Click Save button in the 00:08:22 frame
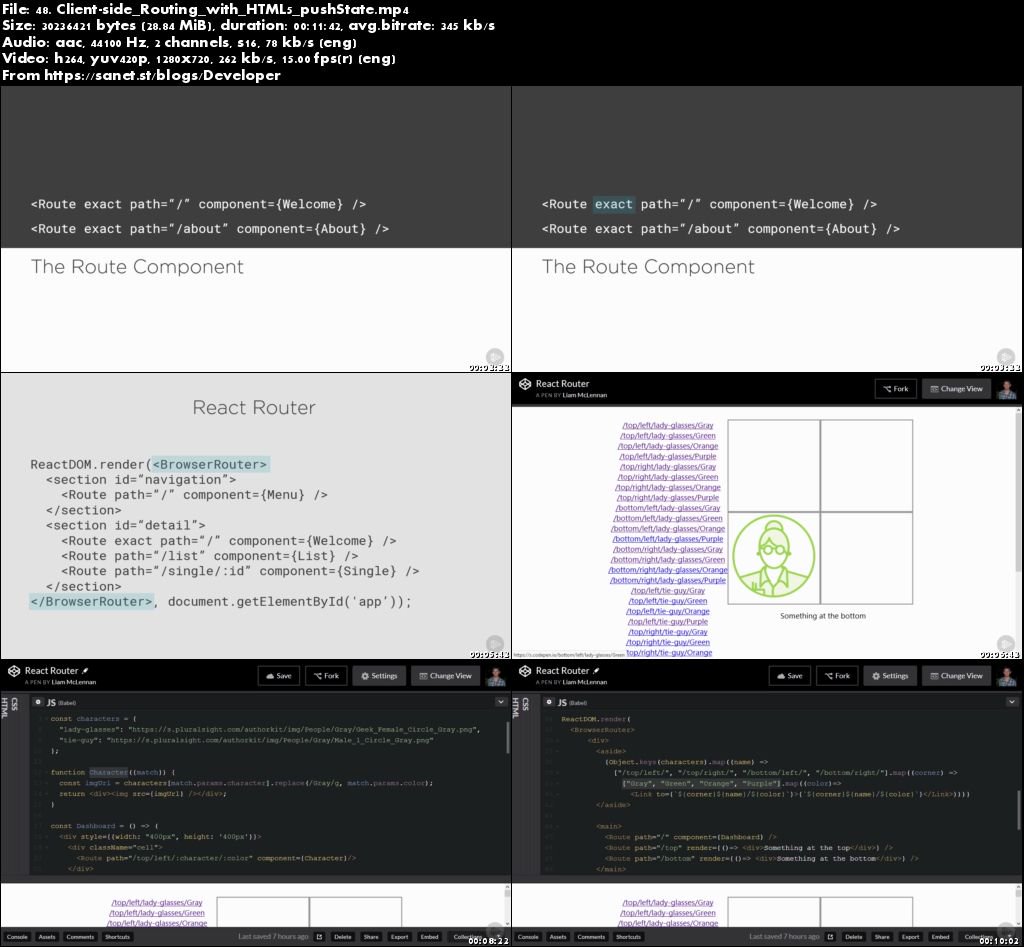This screenshot has width=1024, height=947. (x=279, y=676)
